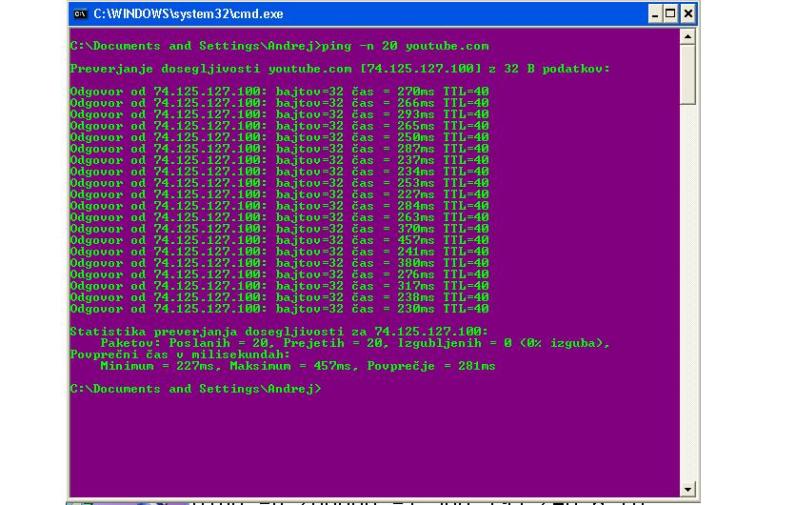Viewport: 800px width, 505px height.
Task: Click the 'Statistika preverjanja dosegljivosti' line
Action: [279, 331]
